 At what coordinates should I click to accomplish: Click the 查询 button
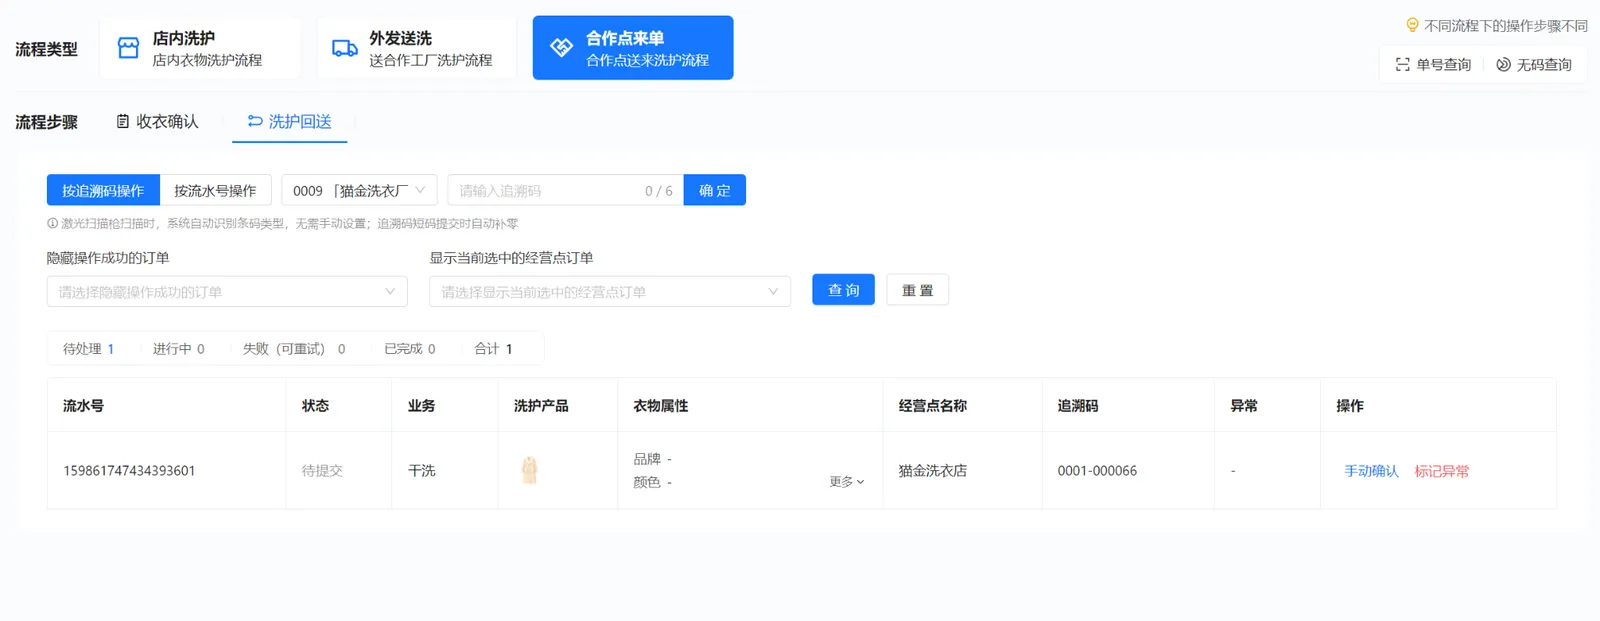[843, 290]
